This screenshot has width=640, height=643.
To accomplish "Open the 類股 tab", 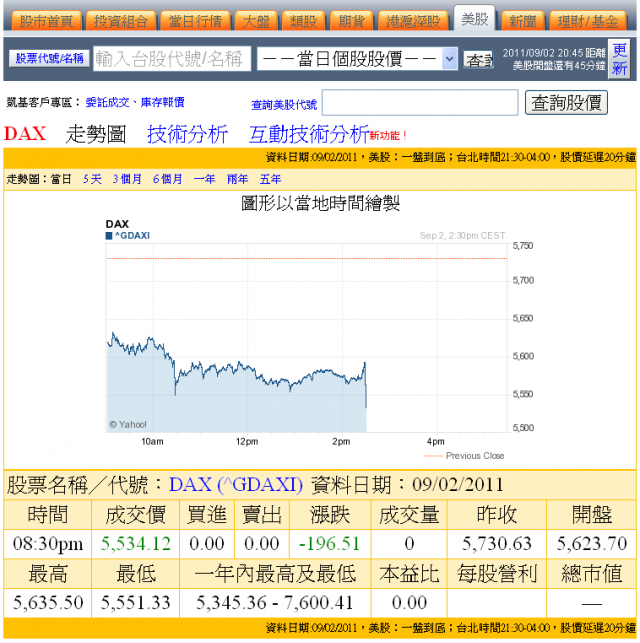I will [303, 21].
